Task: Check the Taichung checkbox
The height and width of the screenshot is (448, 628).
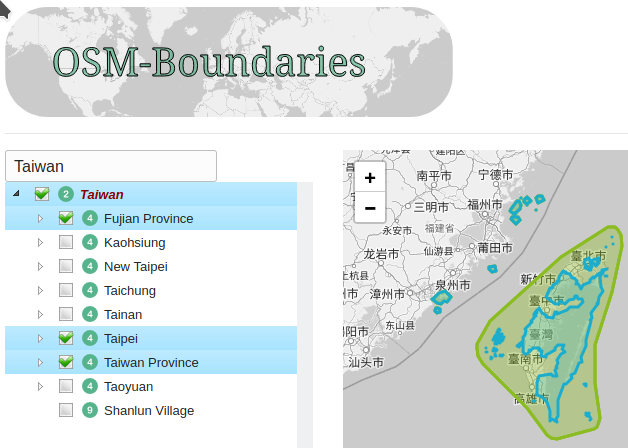Action: (x=66, y=290)
